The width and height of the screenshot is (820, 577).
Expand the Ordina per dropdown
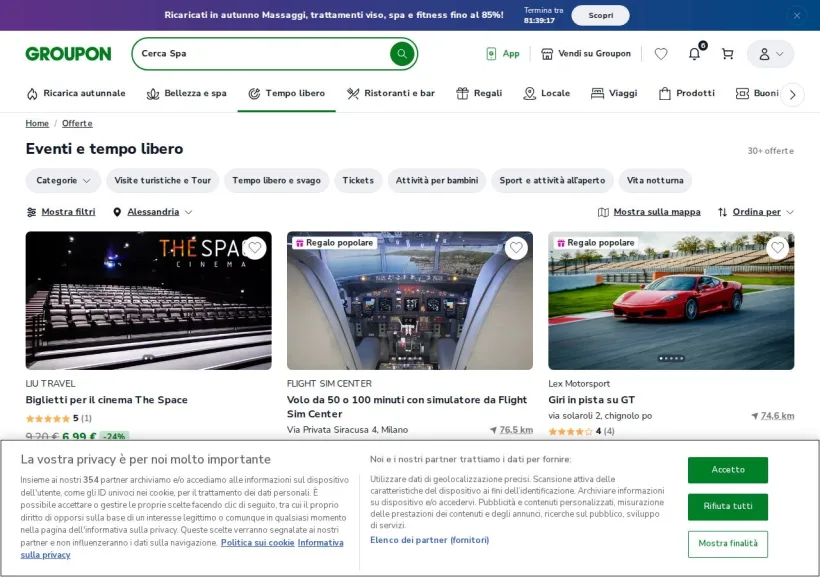(756, 212)
